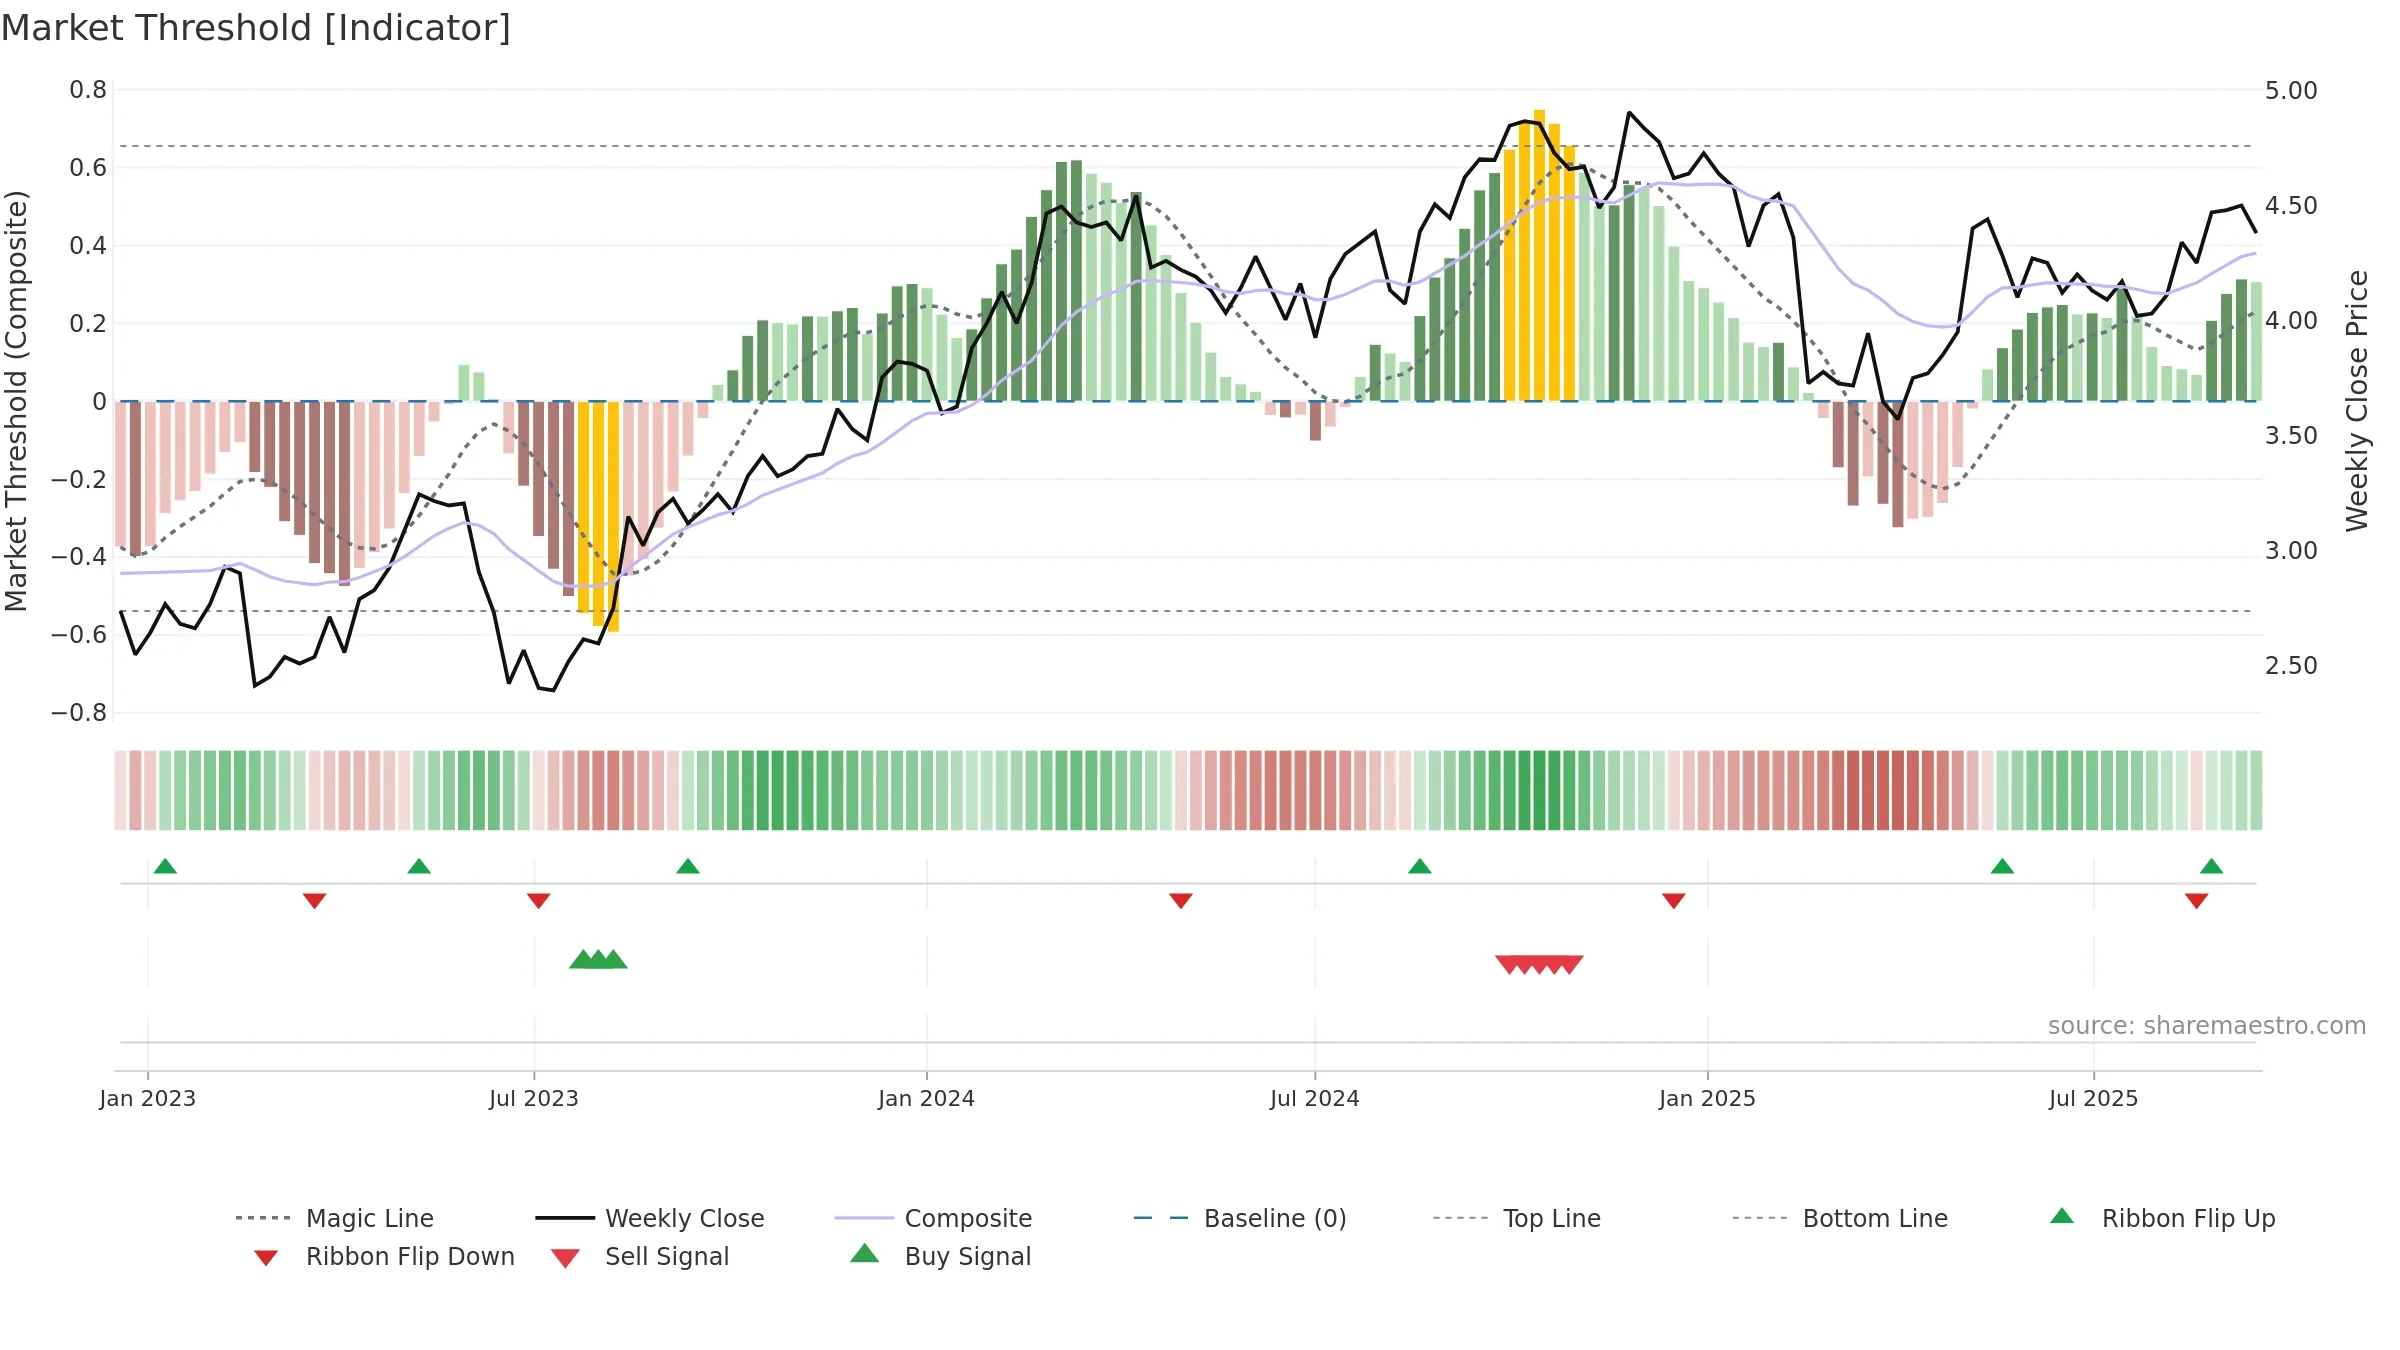
Task: Toggle the Bottom Line legend entry
Action: coord(1840,1218)
